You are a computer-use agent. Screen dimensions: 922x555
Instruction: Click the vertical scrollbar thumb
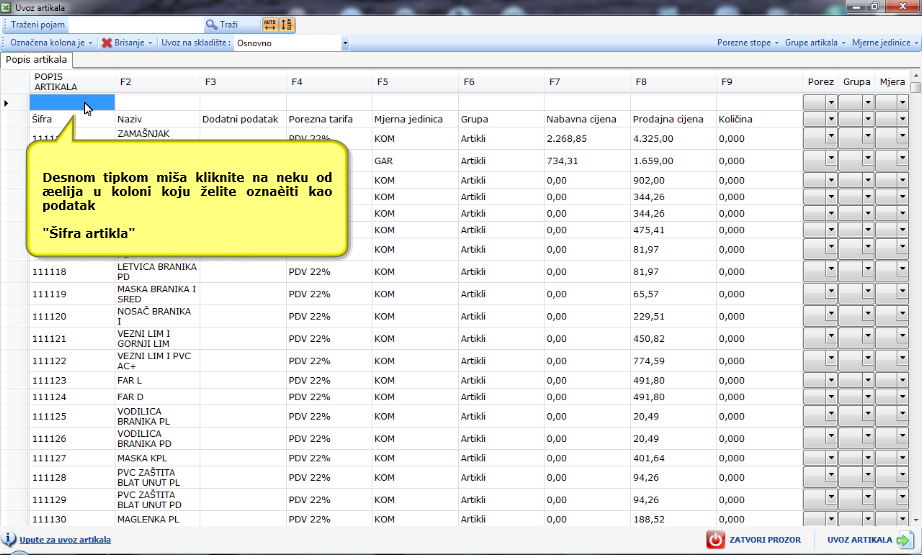(916, 88)
